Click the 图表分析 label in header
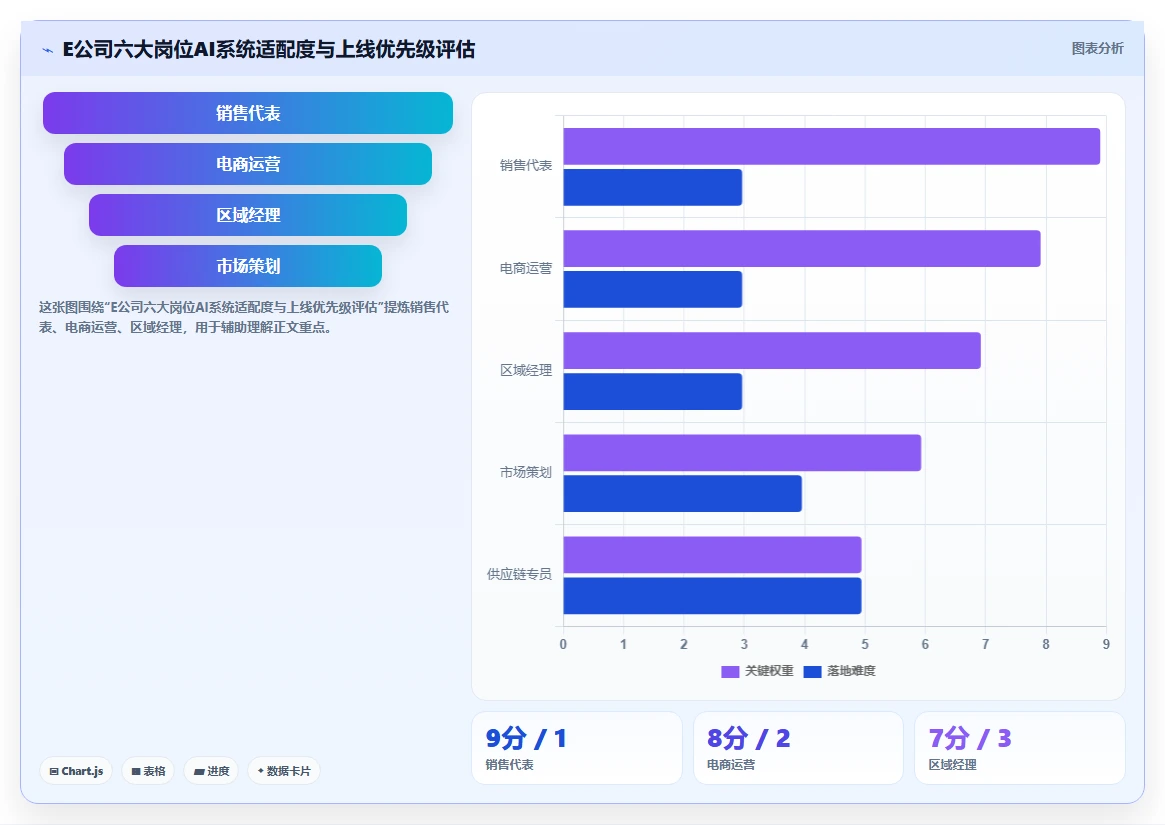 coord(1097,48)
